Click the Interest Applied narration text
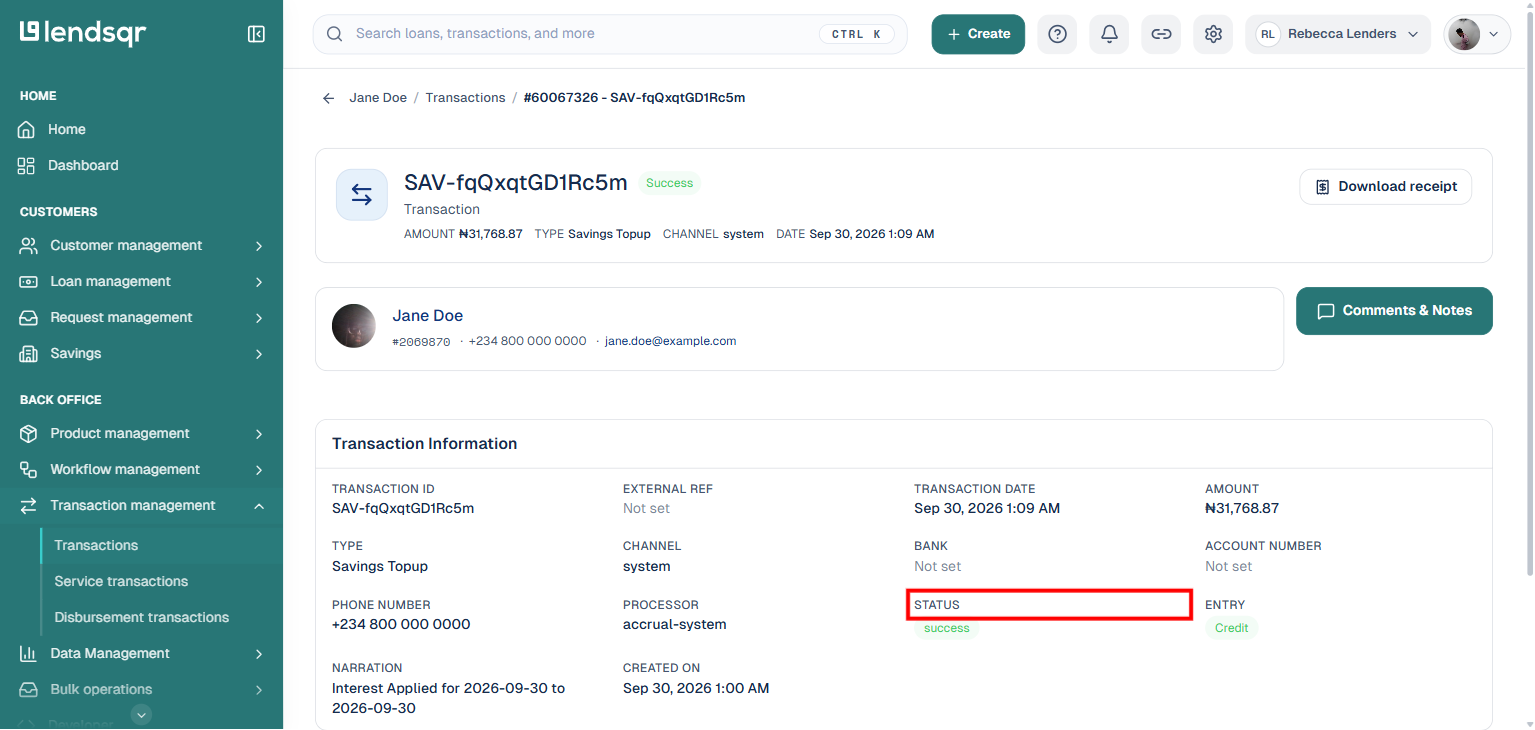Viewport: 1535px width, 730px height. coord(448,698)
